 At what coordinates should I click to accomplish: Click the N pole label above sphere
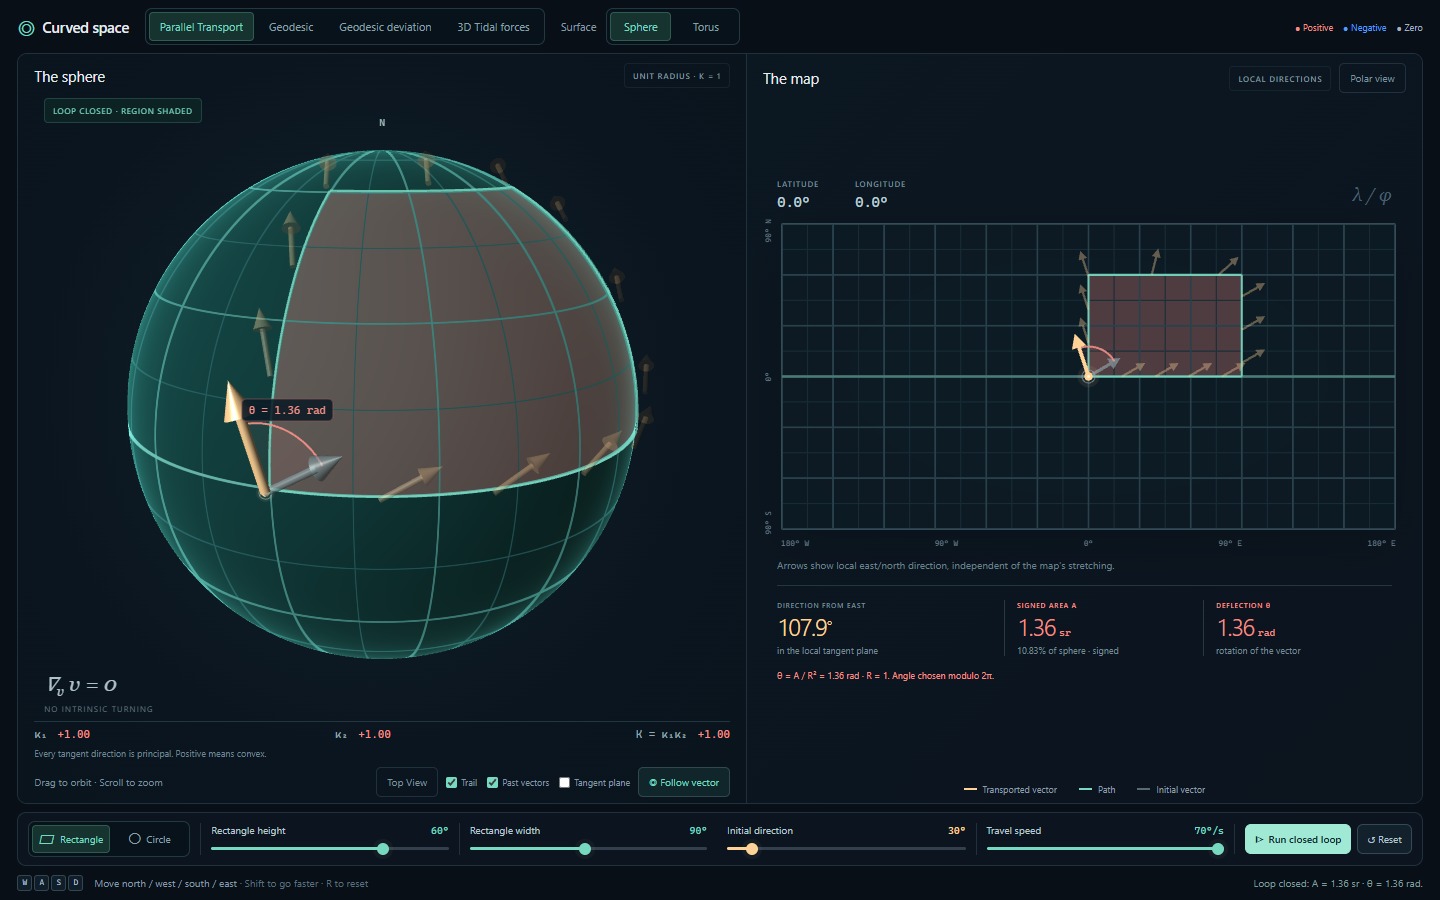382,123
